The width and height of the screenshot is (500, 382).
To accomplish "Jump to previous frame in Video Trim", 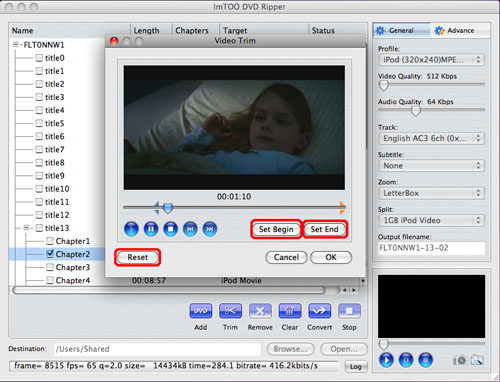I will pos(190,229).
